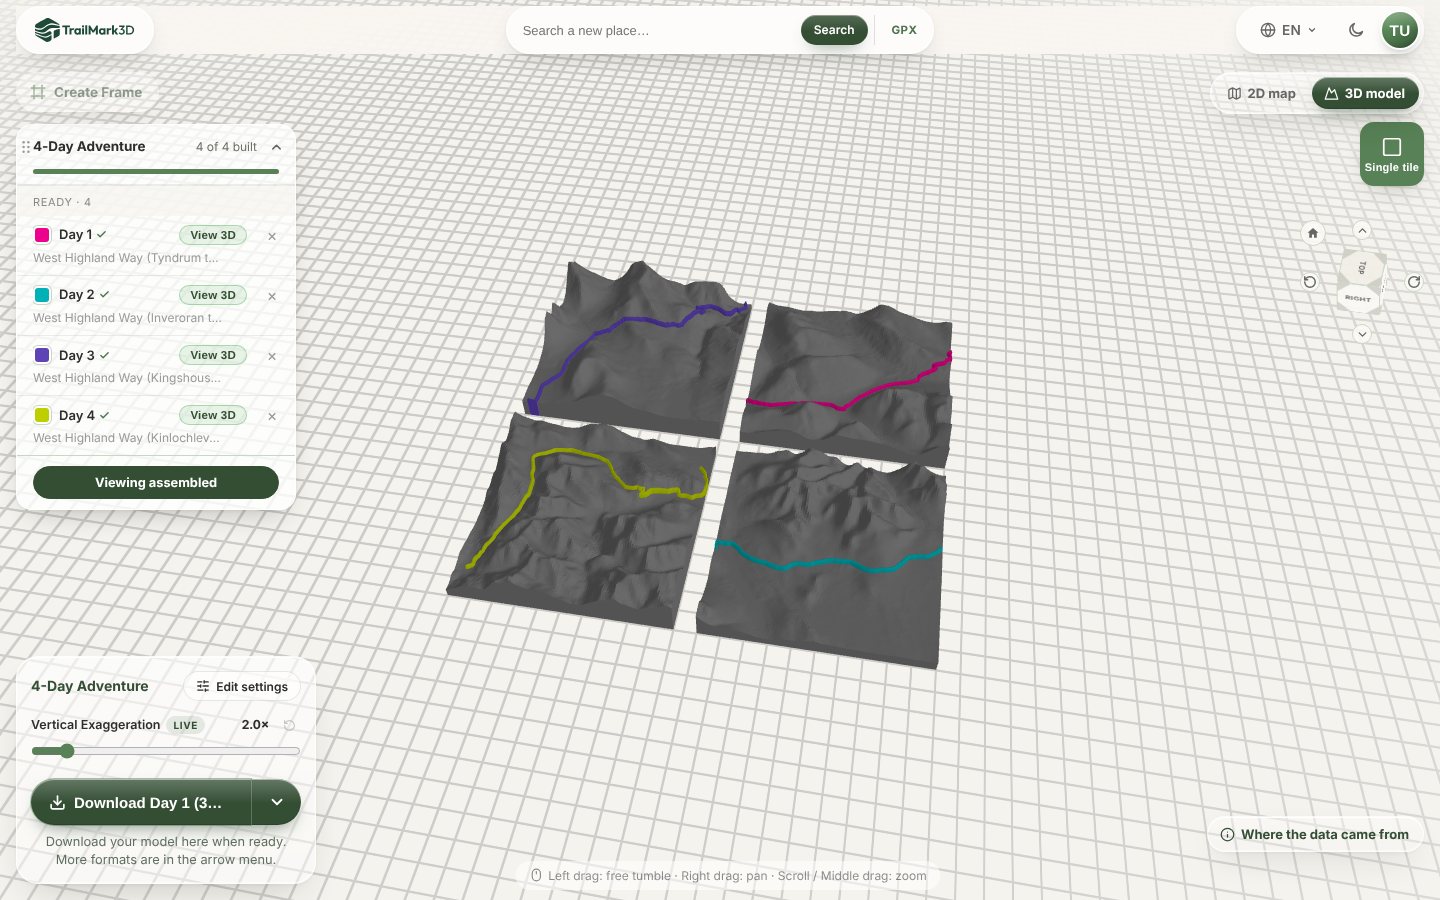Click Download Day 1 button
Viewport: 1440px width, 900px height.
(x=140, y=802)
